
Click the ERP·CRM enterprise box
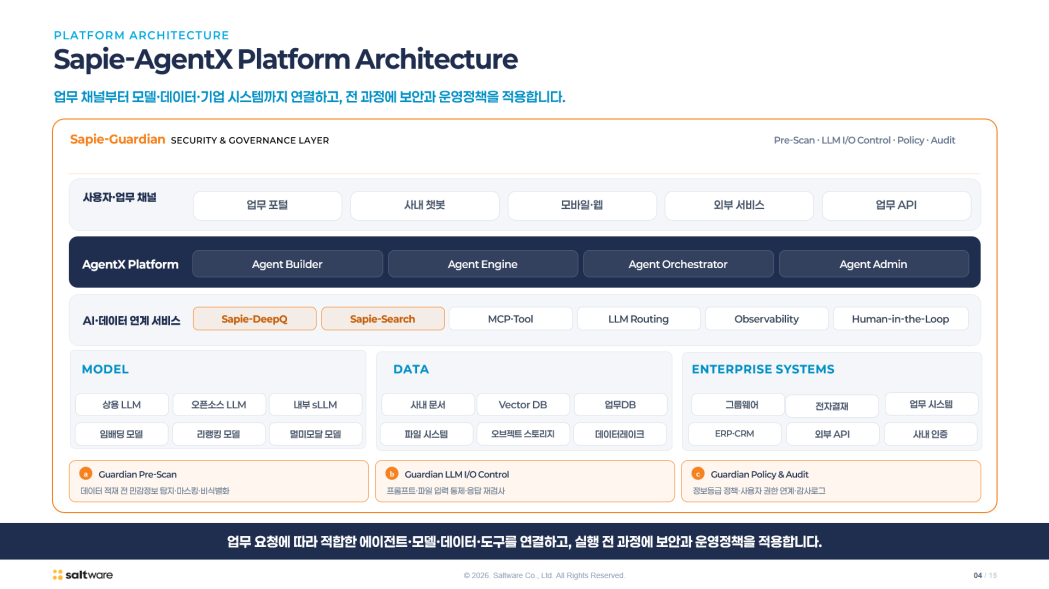(735, 434)
